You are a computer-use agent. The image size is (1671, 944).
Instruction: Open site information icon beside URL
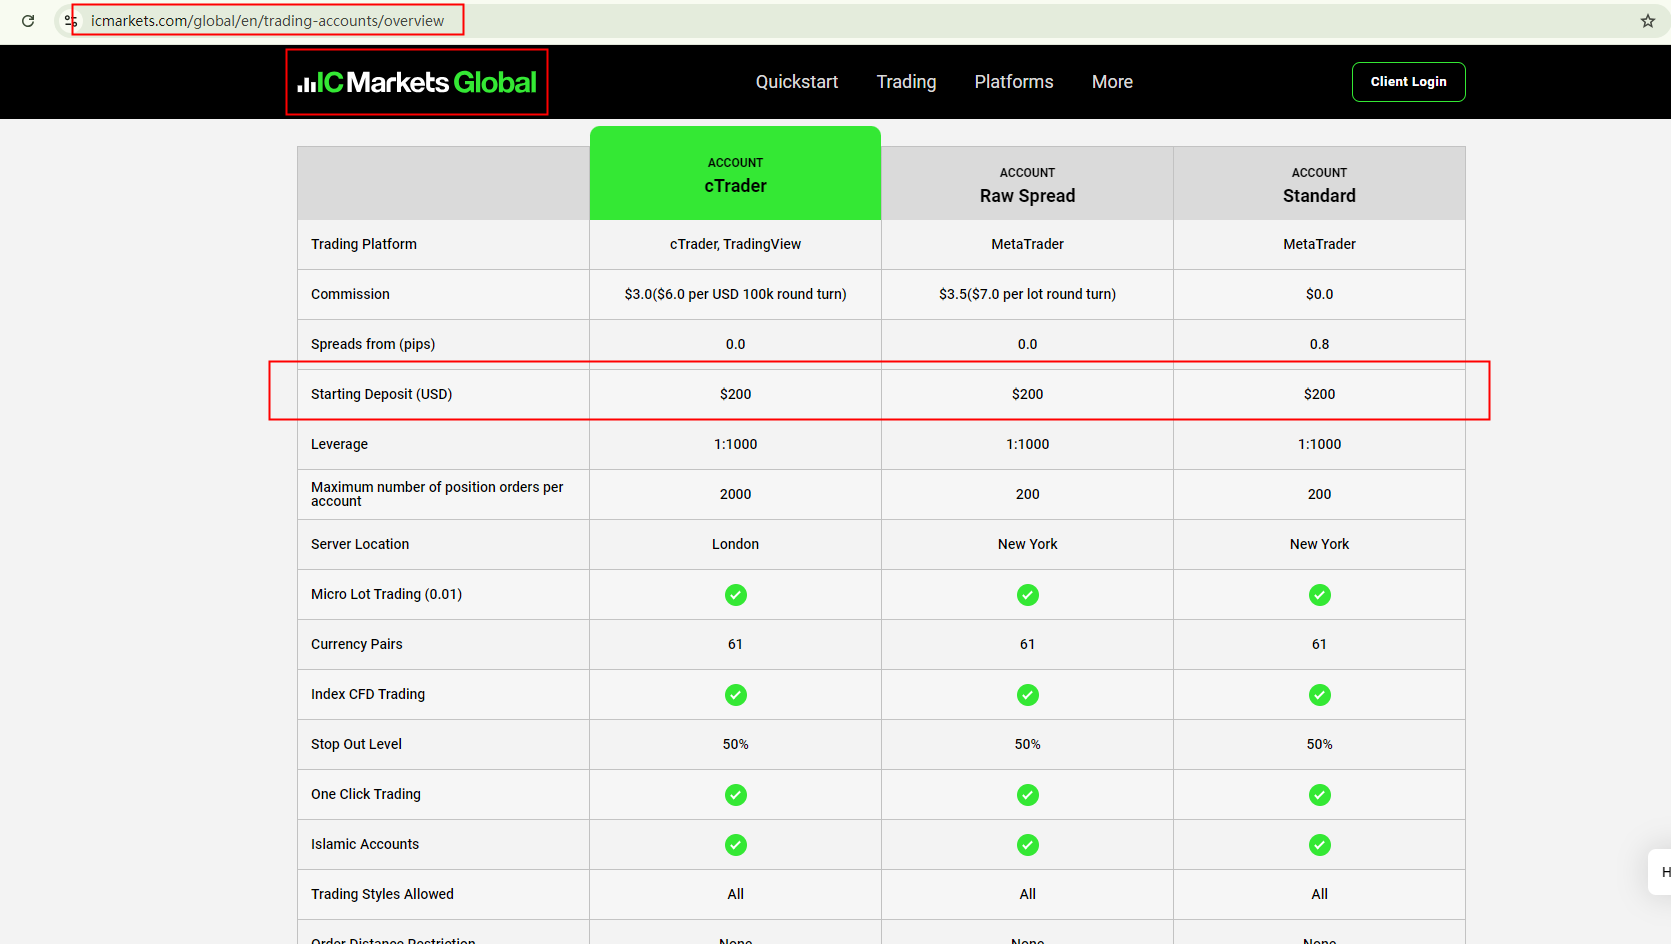coord(71,21)
